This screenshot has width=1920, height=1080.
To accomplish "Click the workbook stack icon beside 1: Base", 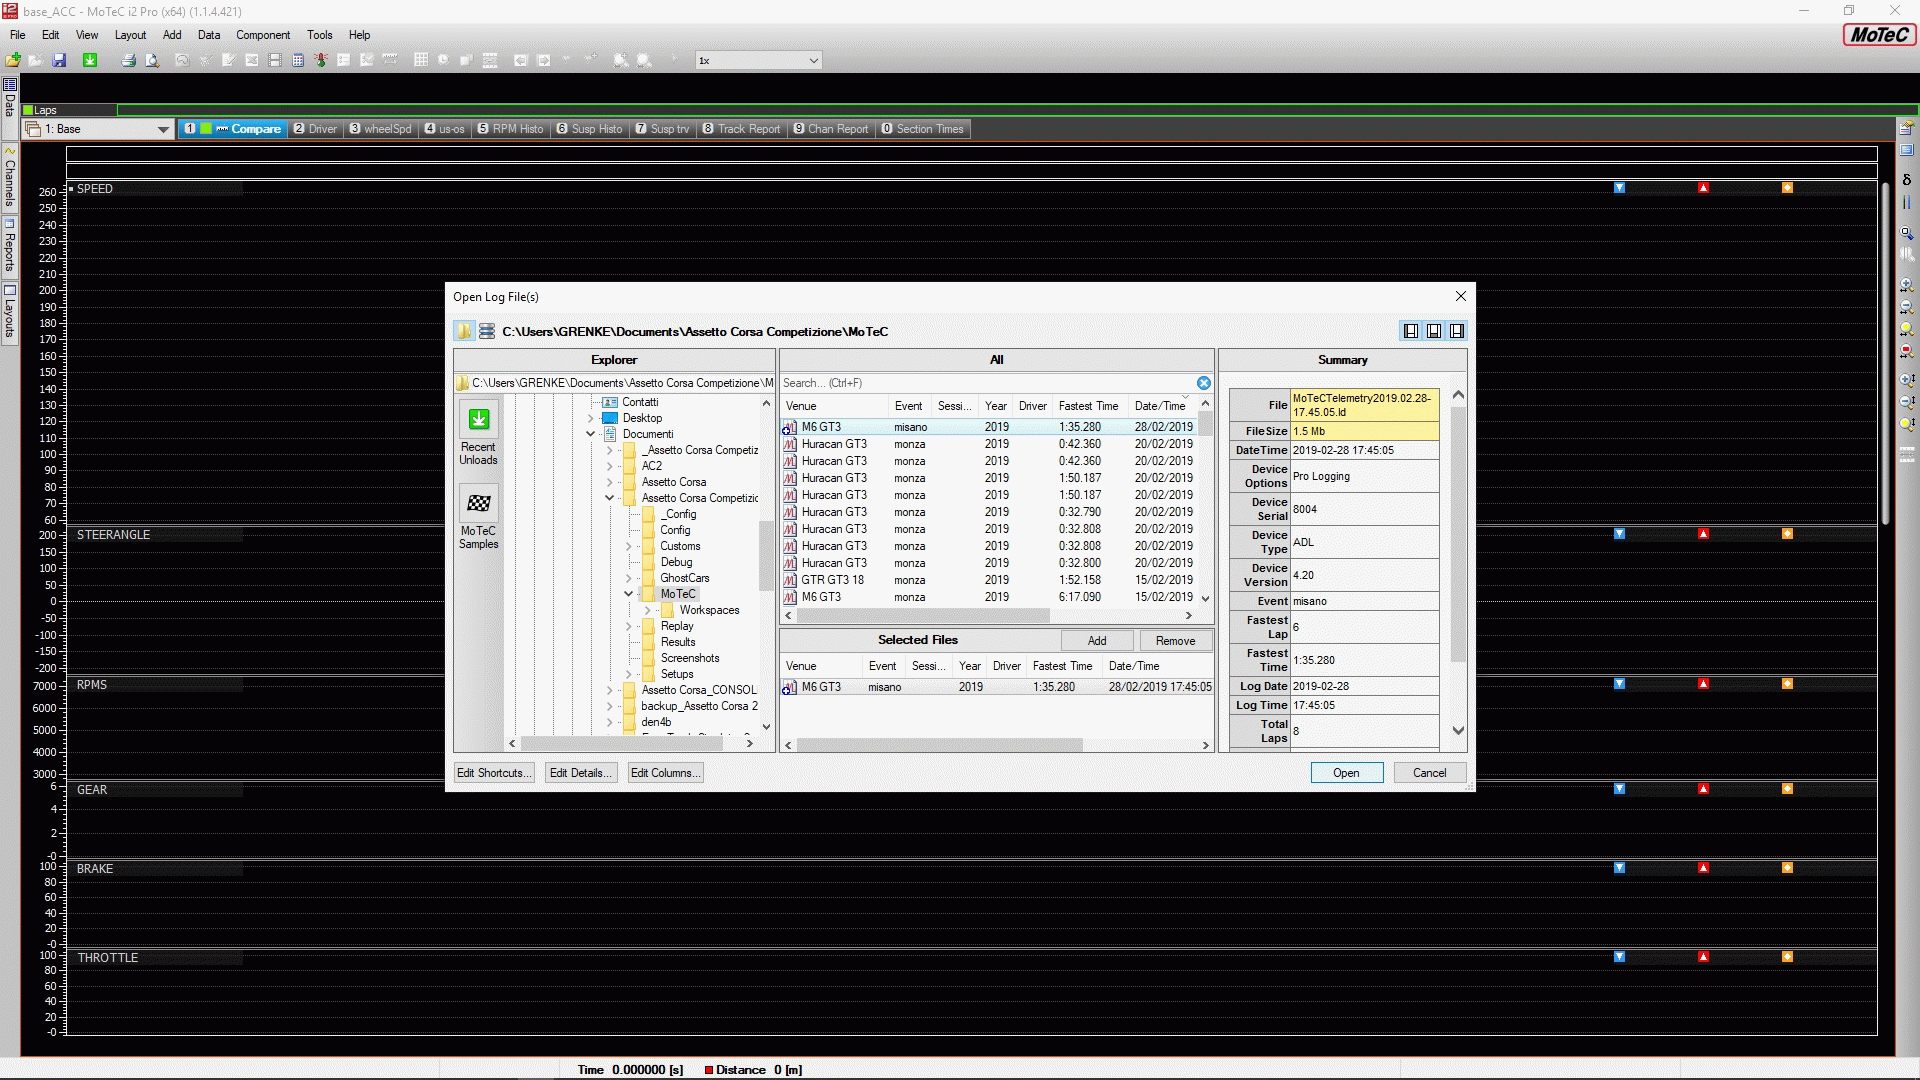I will tap(33, 129).
